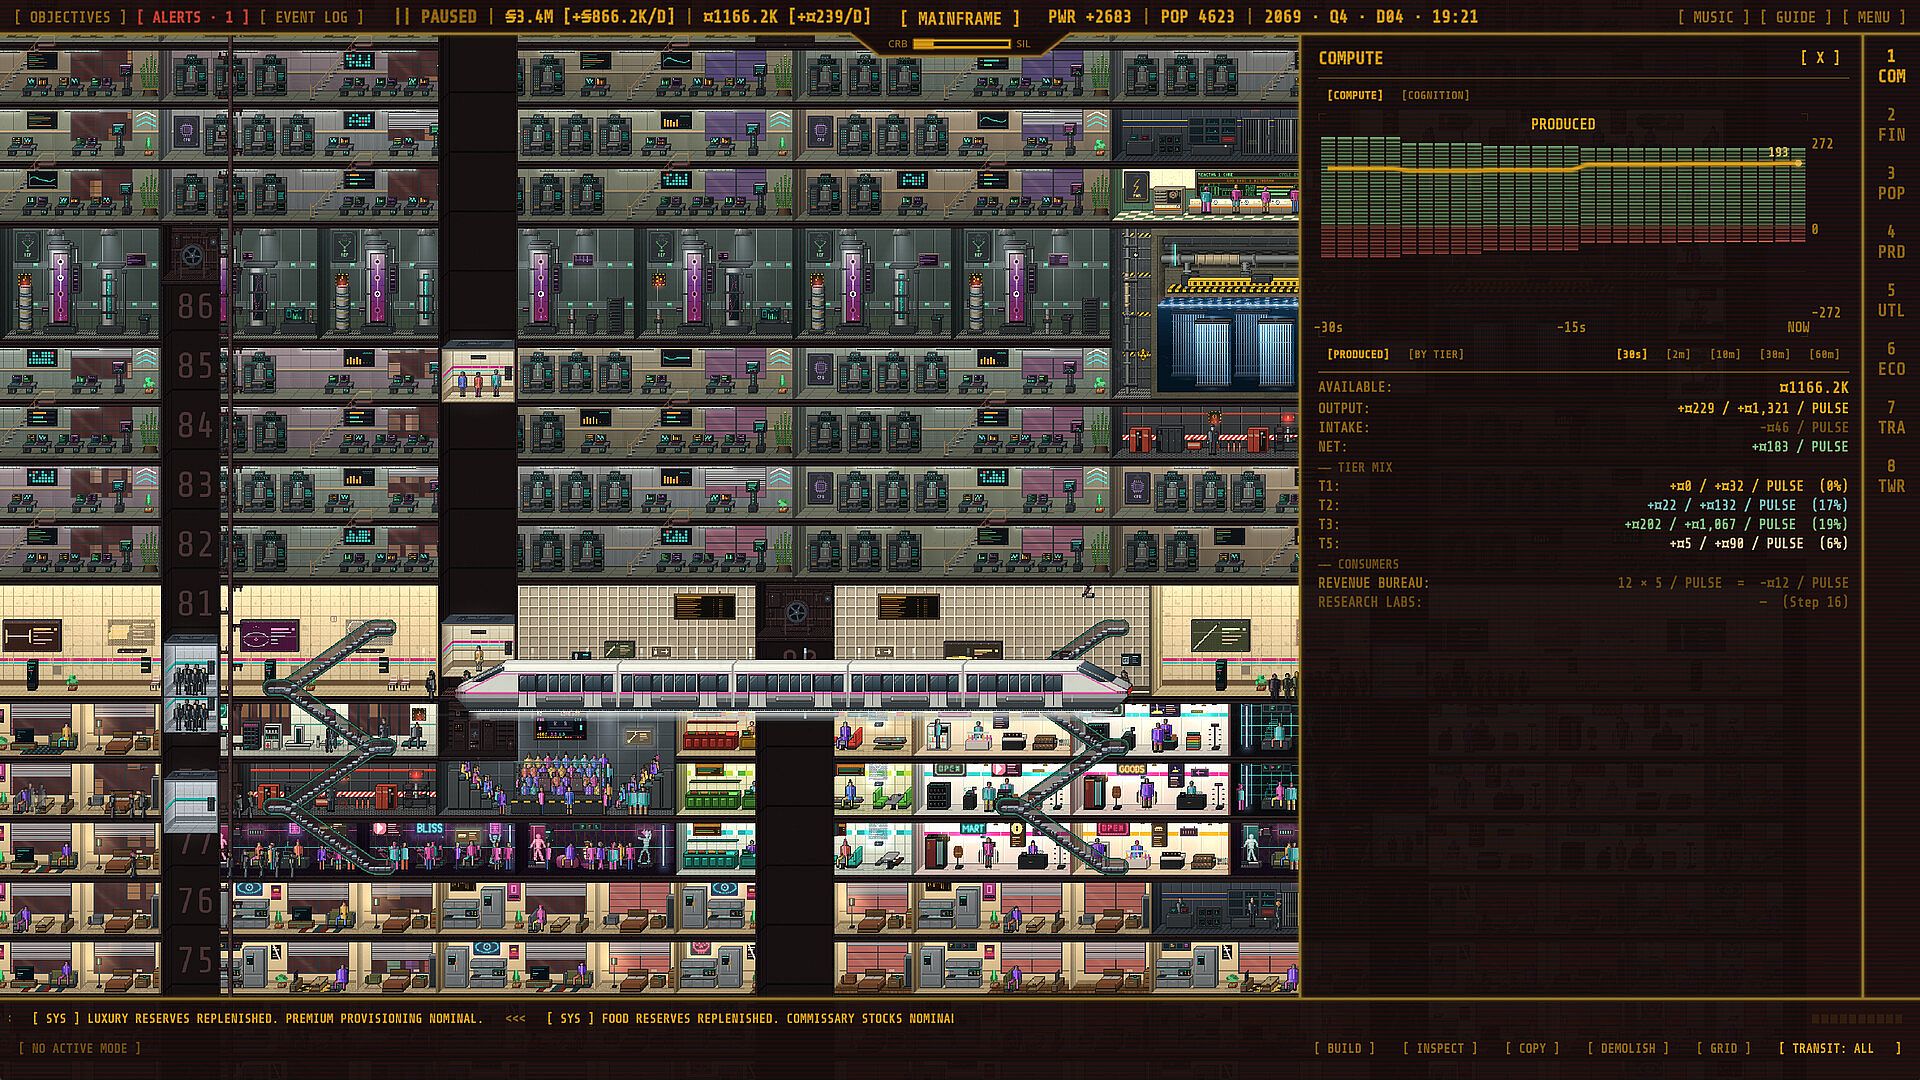The height and width of the screenshot is (1080, 1920).
Task: Click the Mainframe button in the top bar
Action: pos(959,18)
